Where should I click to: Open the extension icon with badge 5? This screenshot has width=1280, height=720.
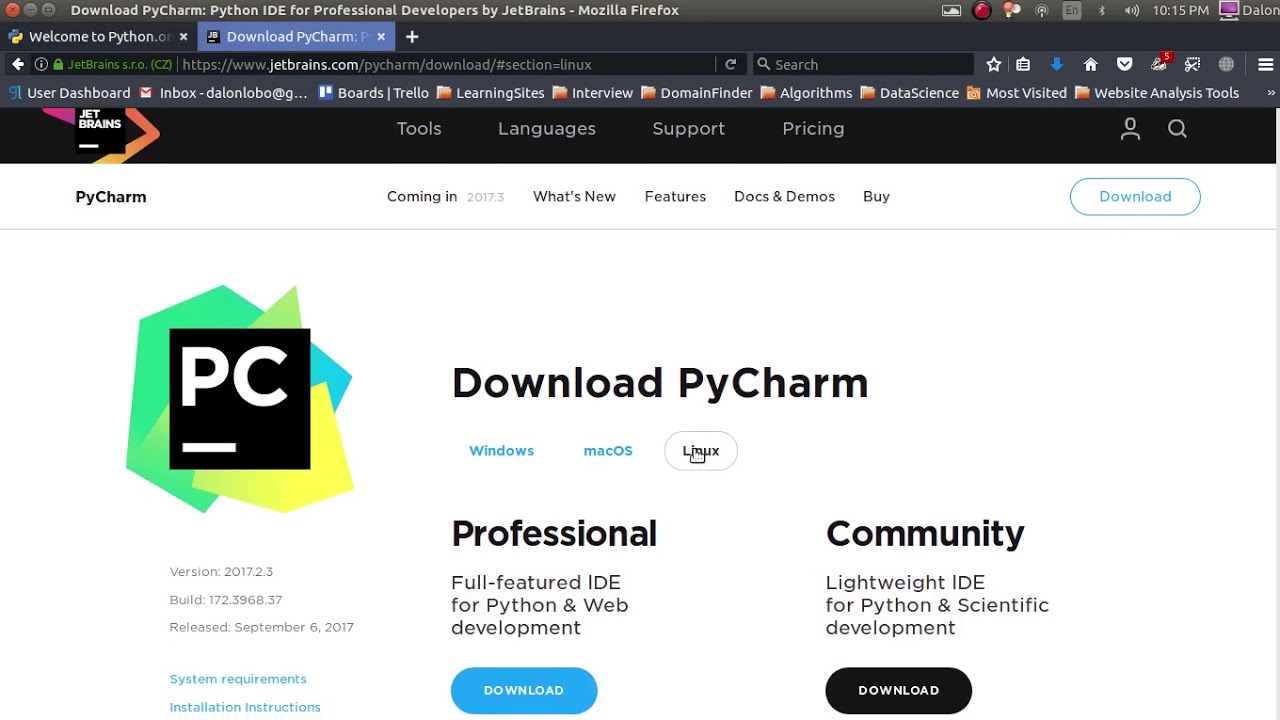click(1159, 63)
